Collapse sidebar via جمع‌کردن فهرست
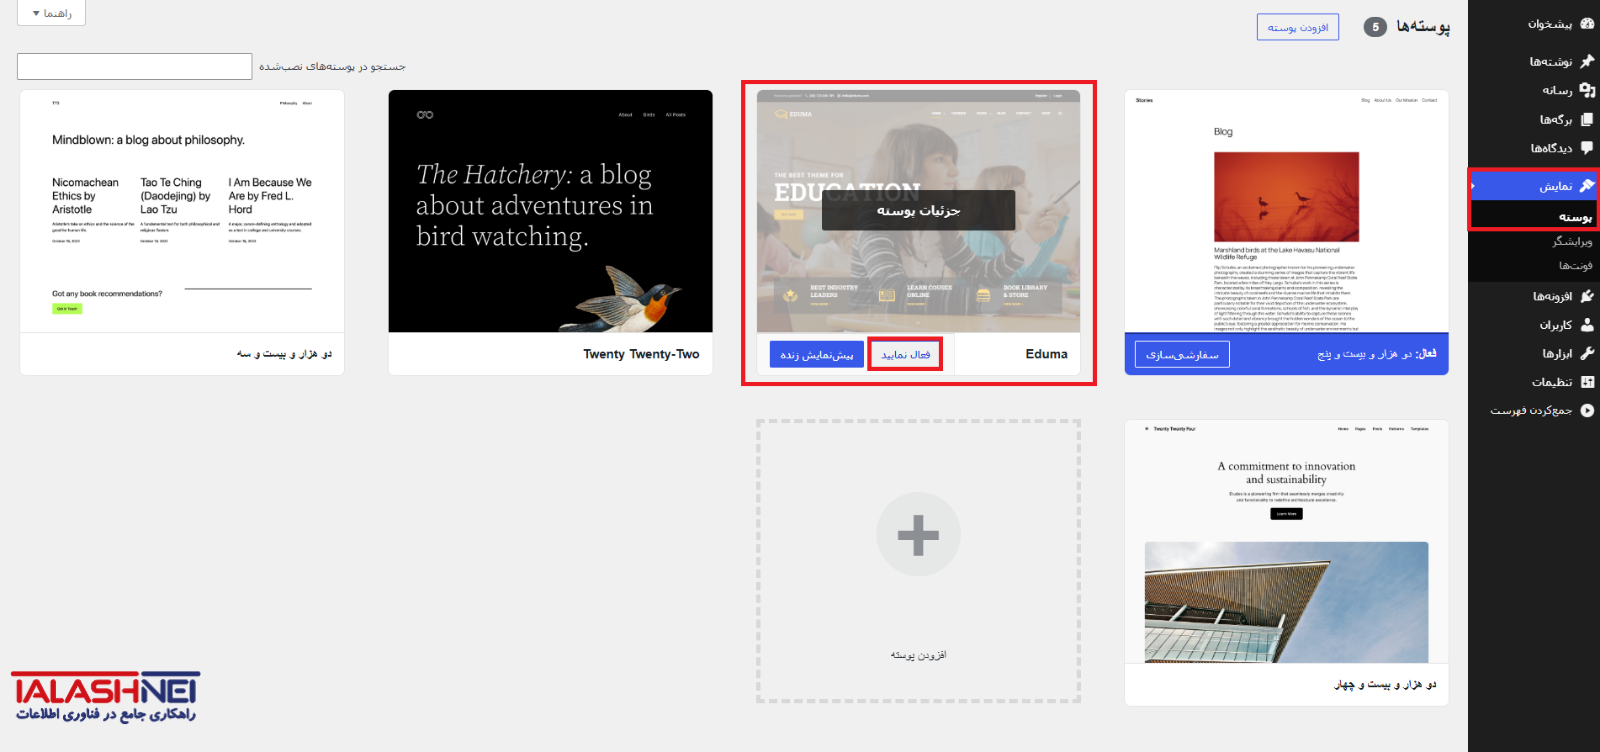1600x752 pixels. click(x=1534, y=410)
